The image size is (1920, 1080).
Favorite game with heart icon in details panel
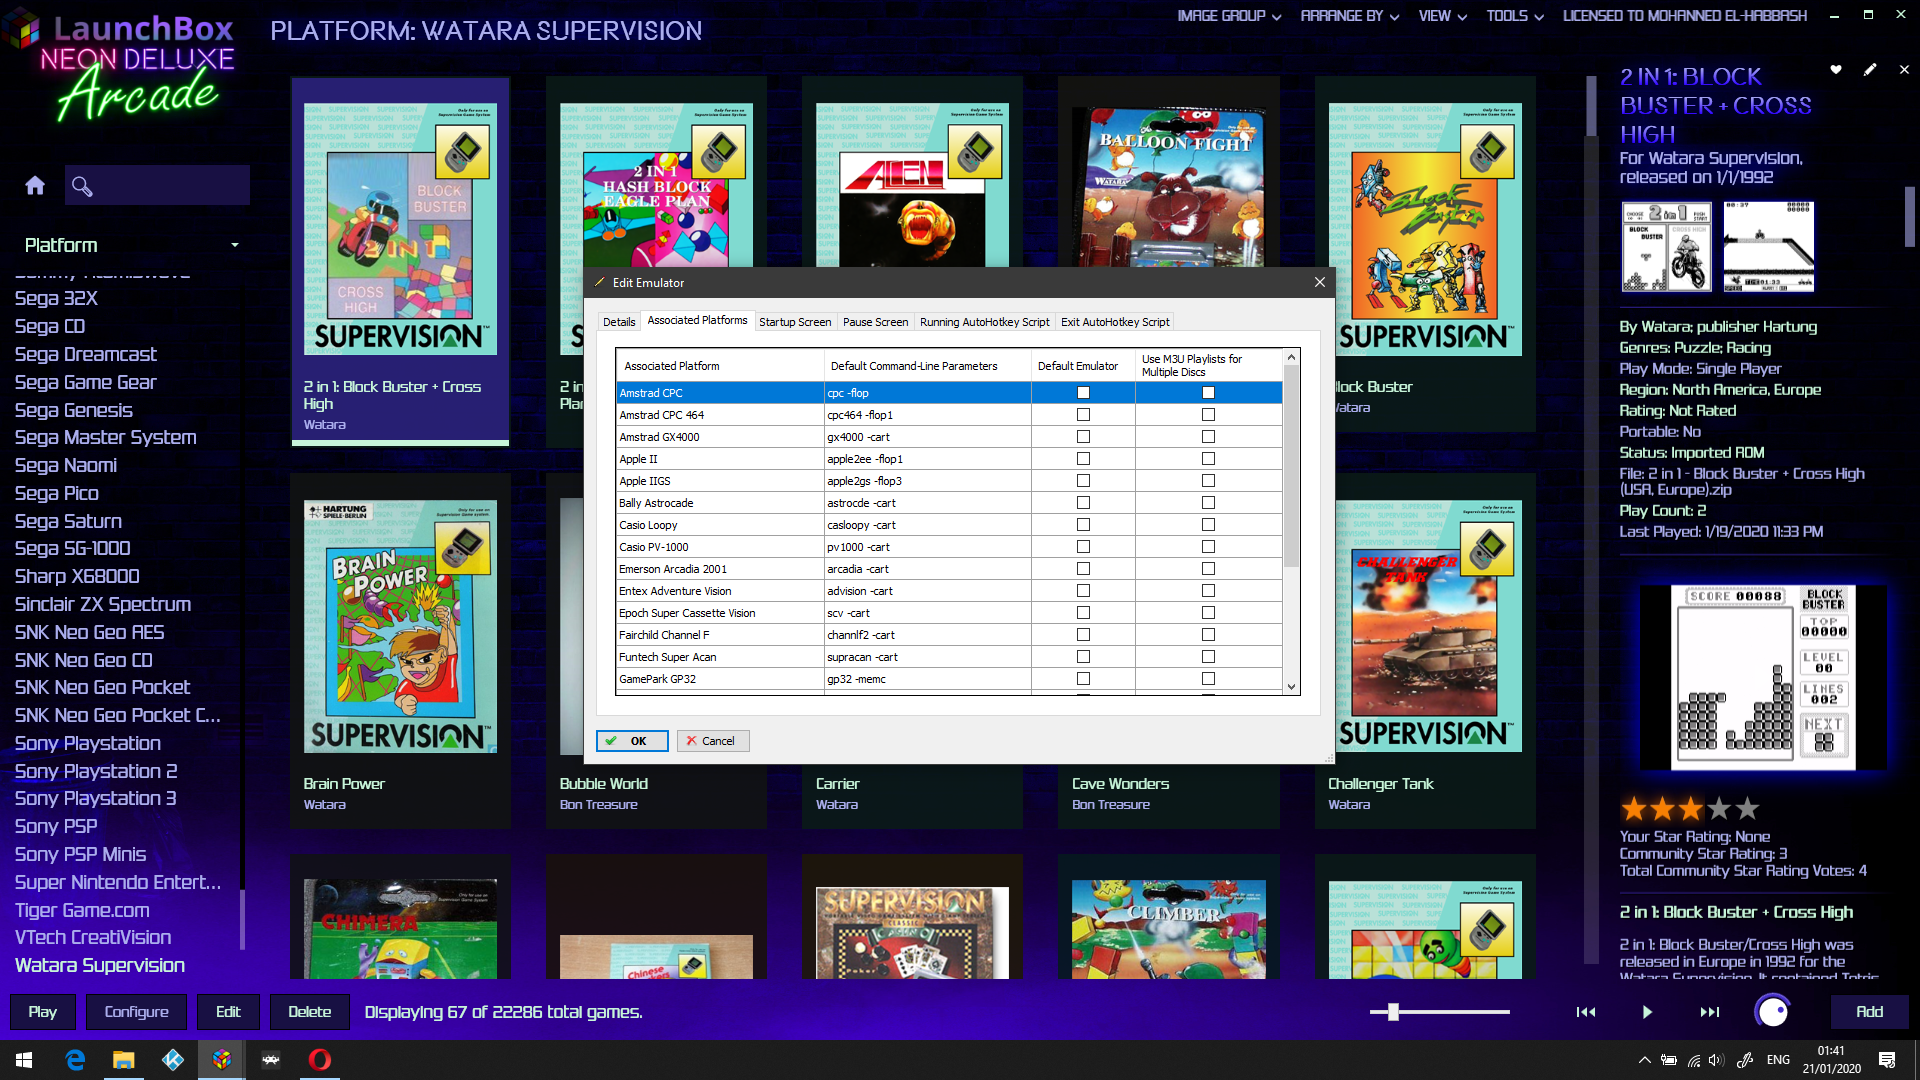[1836, 69]
